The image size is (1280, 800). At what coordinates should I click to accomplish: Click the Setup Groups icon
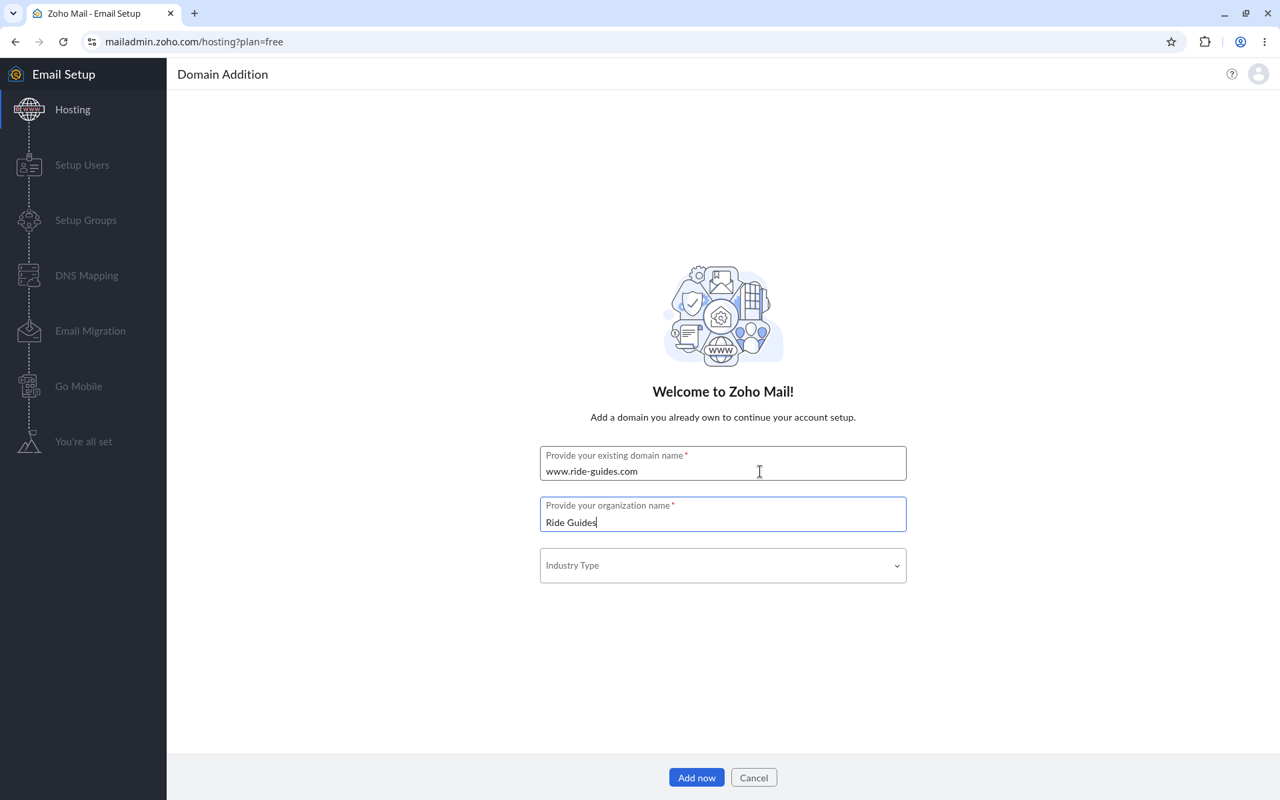pyautogui.click(x=29, y=220)
